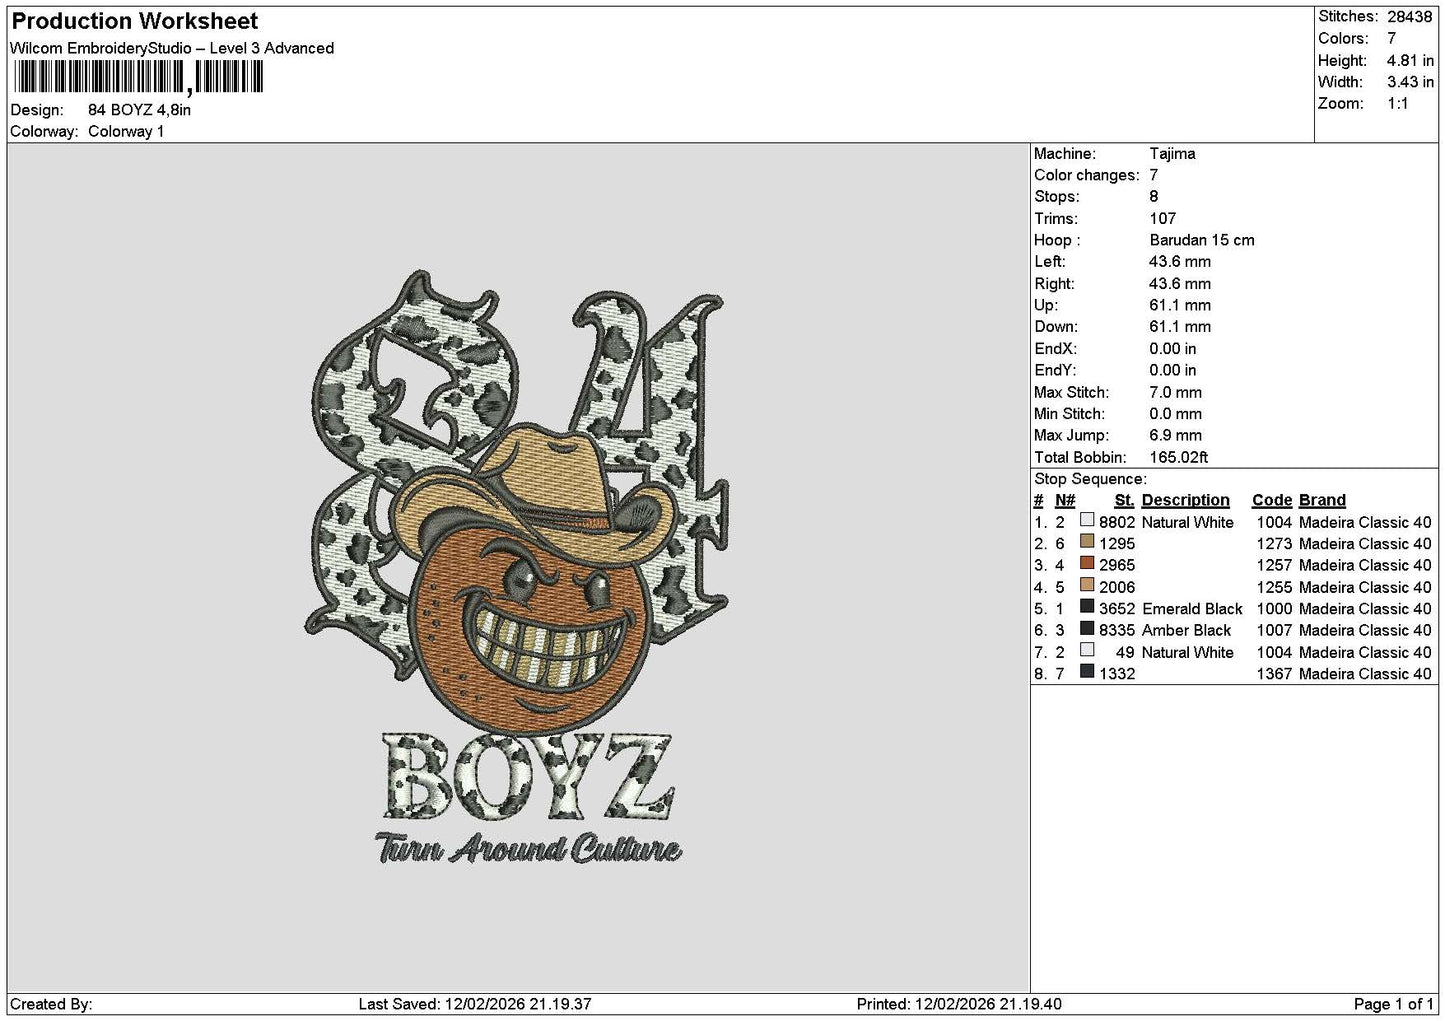Screen dimensions: 1445x1021
Task: Click the Emerald Black description text
Action: coord(1192,609)
